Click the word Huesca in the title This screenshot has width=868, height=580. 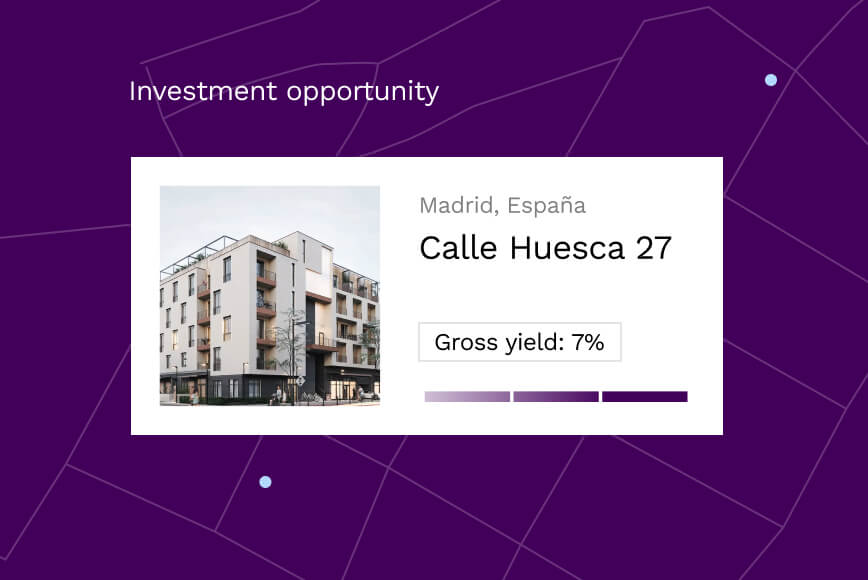coord(567,248)
